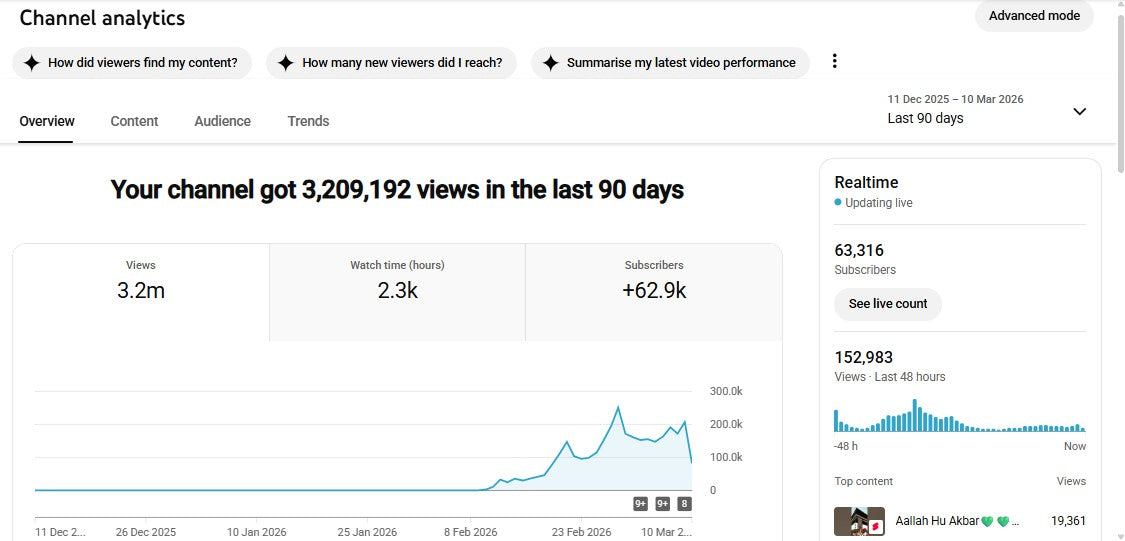Switch to the Content tab
The width and height of the screenshot is (1125, 541).
(x=134, y=121)
